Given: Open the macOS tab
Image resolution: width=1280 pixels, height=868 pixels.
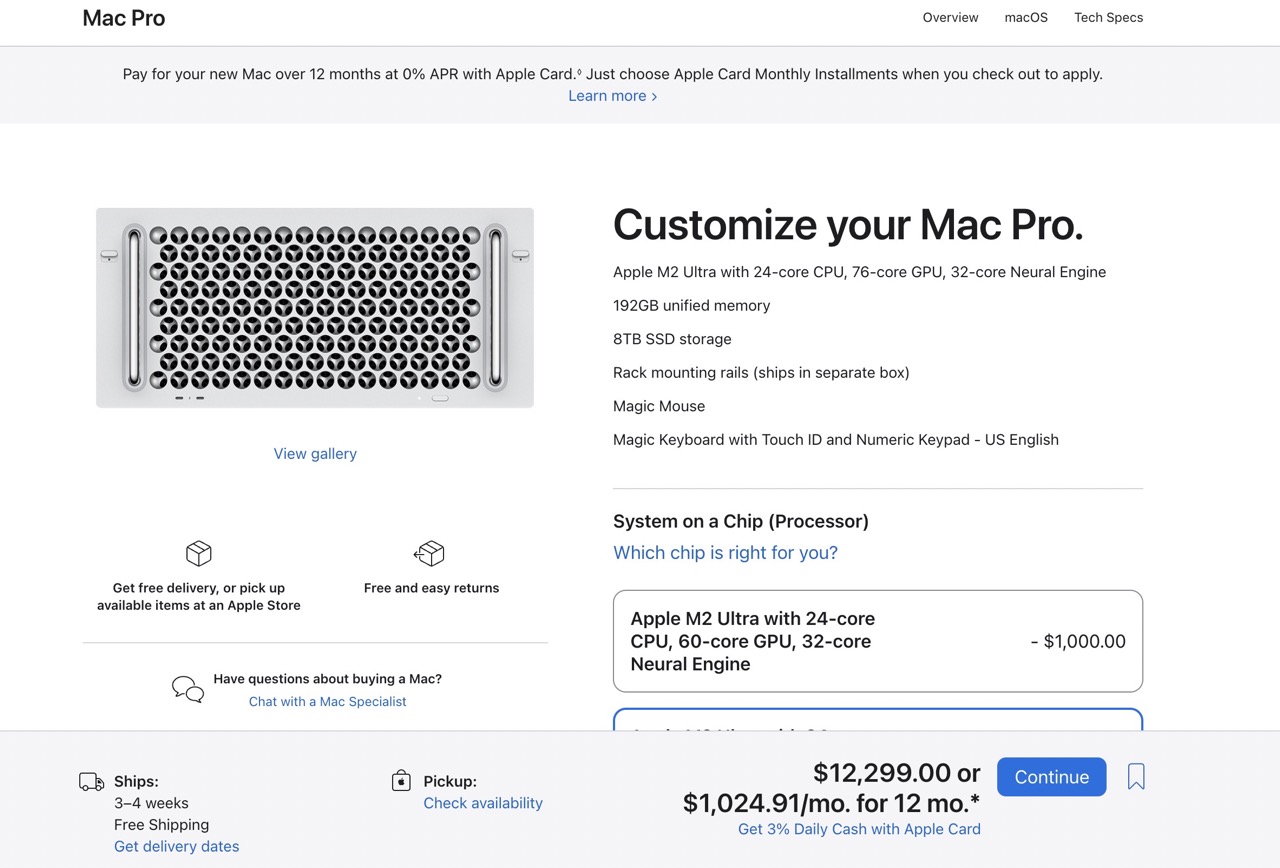Looking at the screenshot, I should [x=1026, y=18].
